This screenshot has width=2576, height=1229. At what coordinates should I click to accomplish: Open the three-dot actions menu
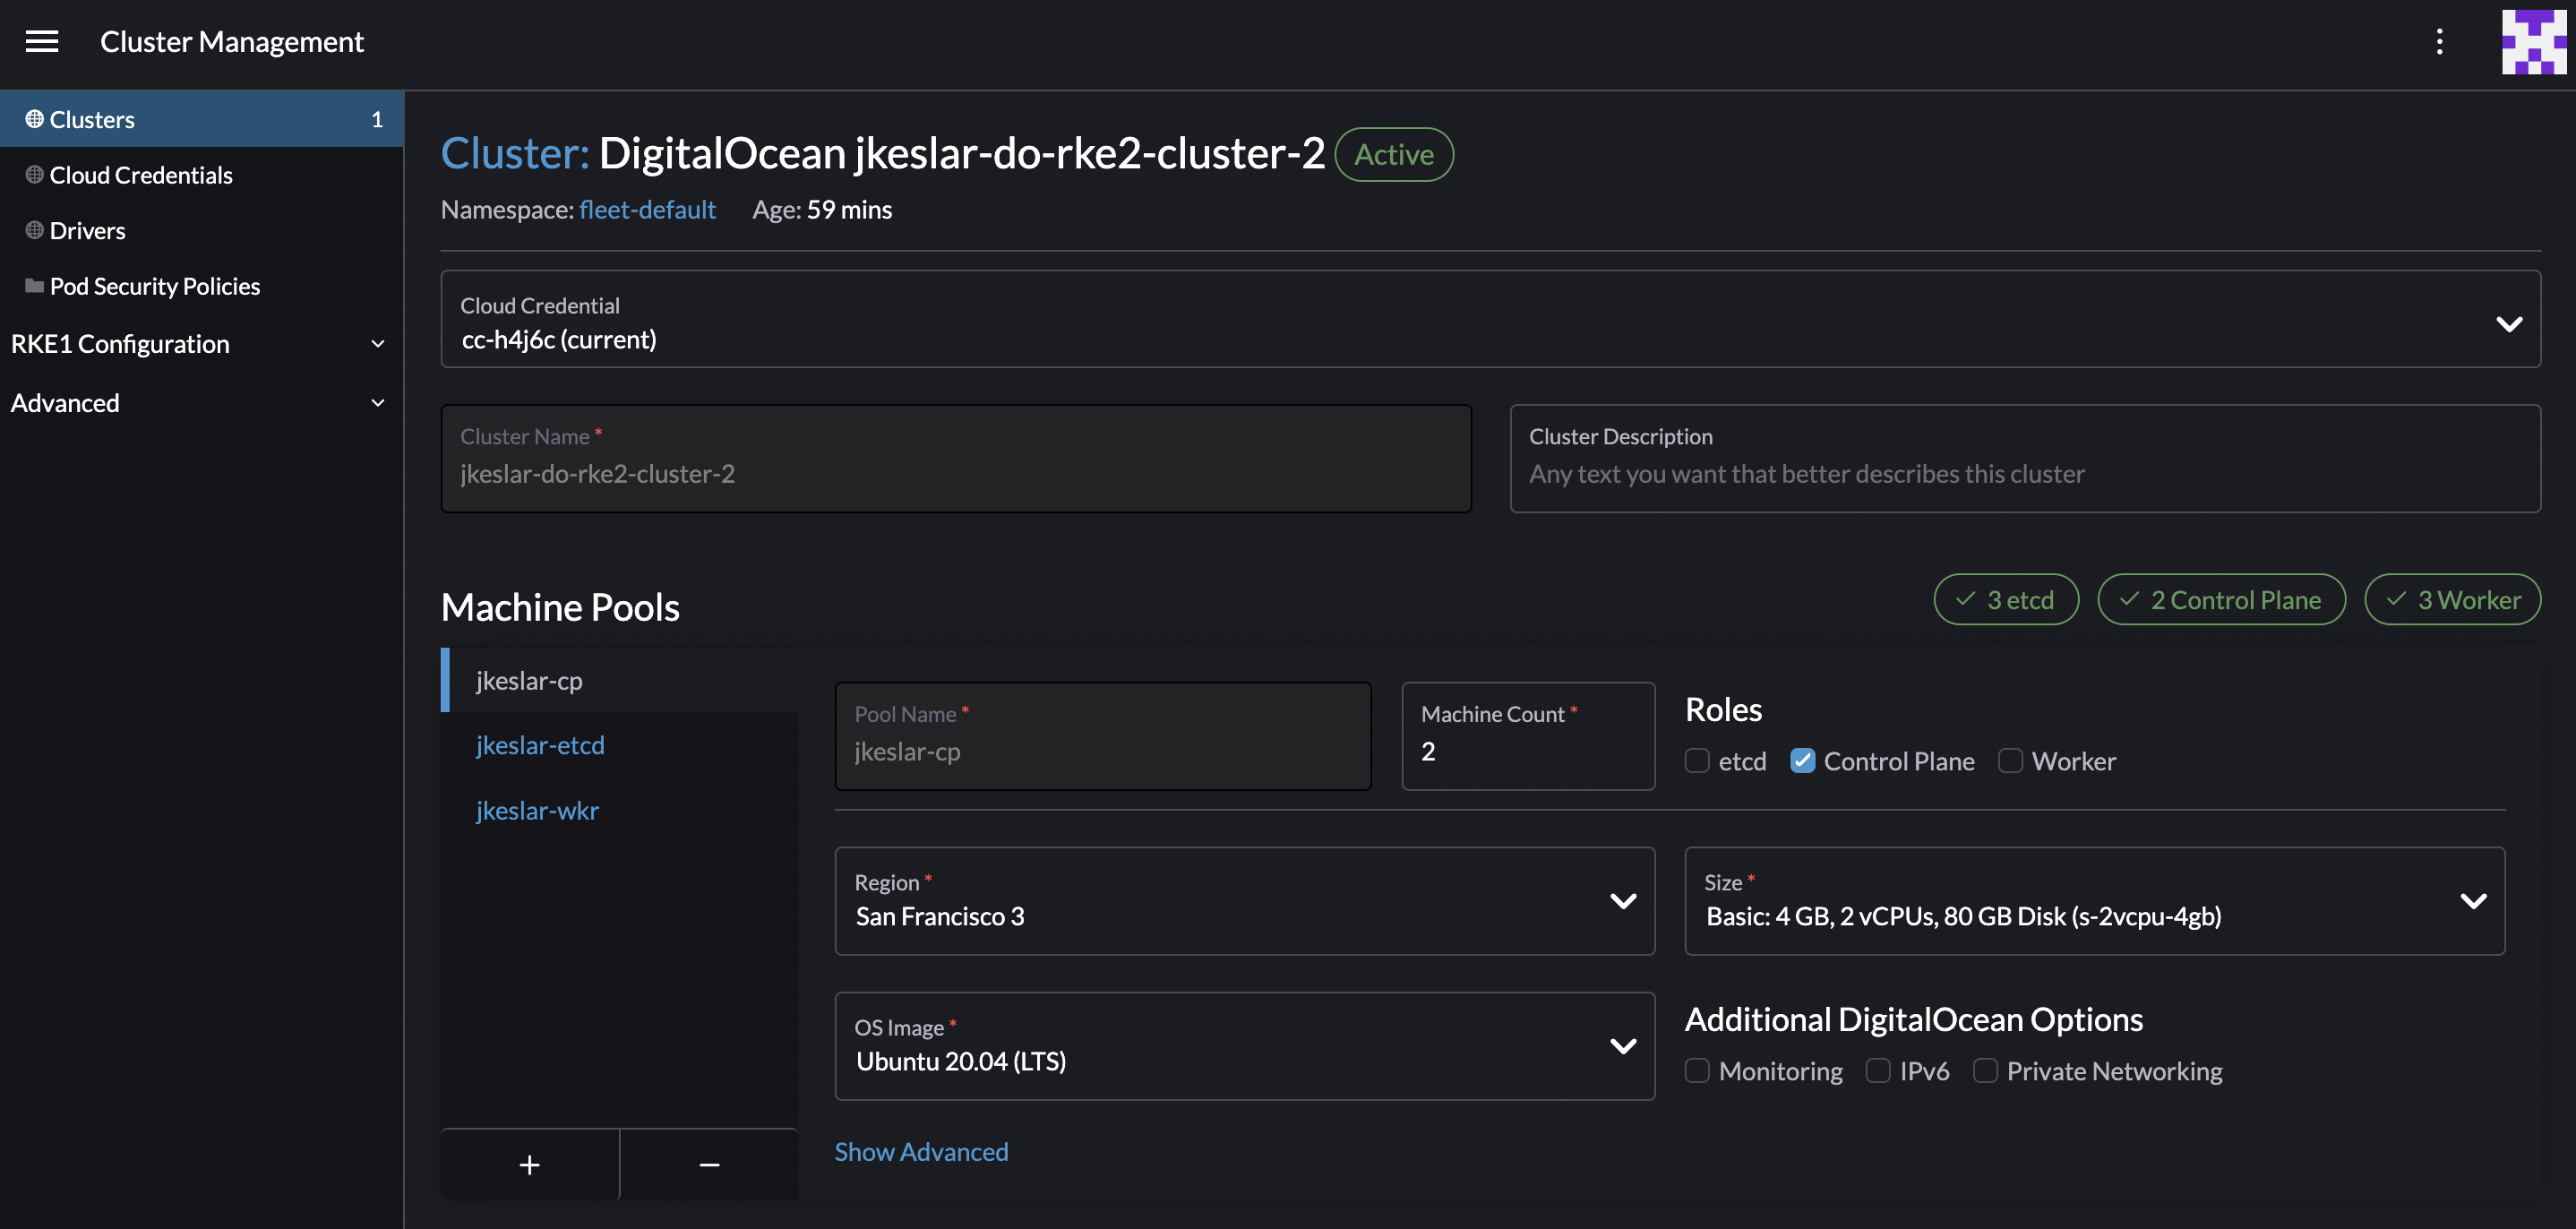tap(2440, 42)
